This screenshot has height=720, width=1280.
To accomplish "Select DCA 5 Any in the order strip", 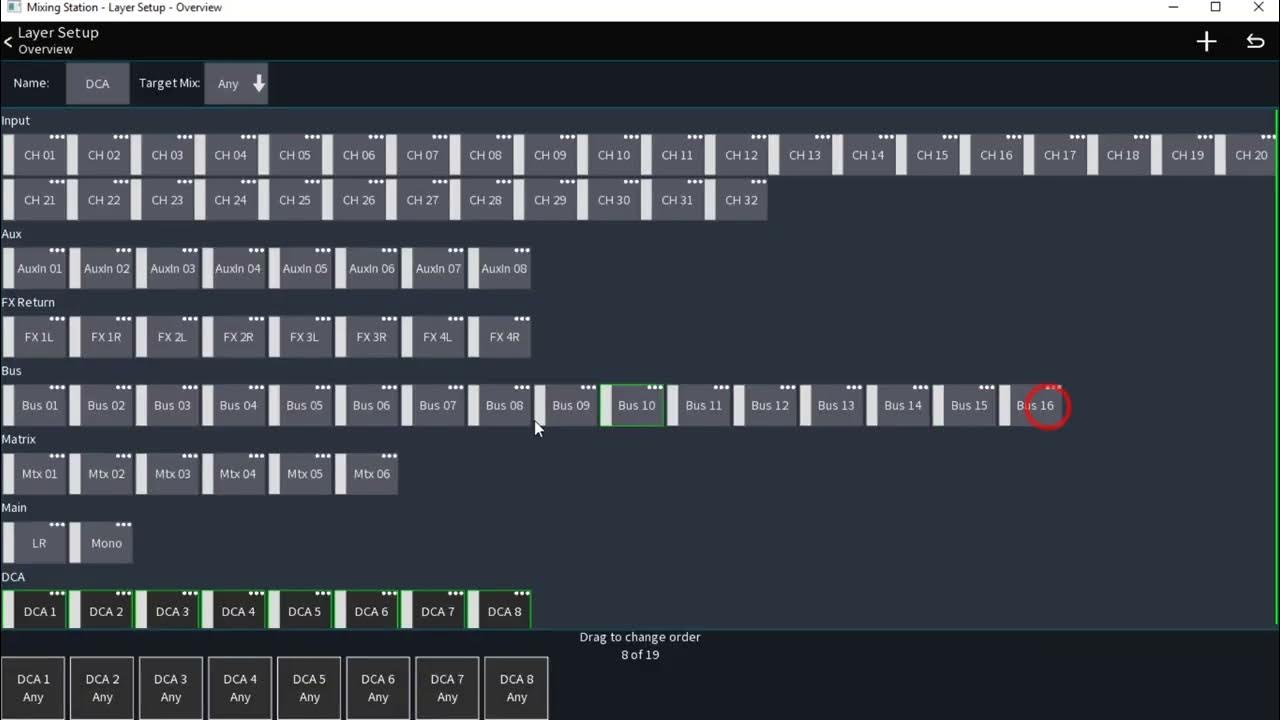I will [x=309, y=688].
